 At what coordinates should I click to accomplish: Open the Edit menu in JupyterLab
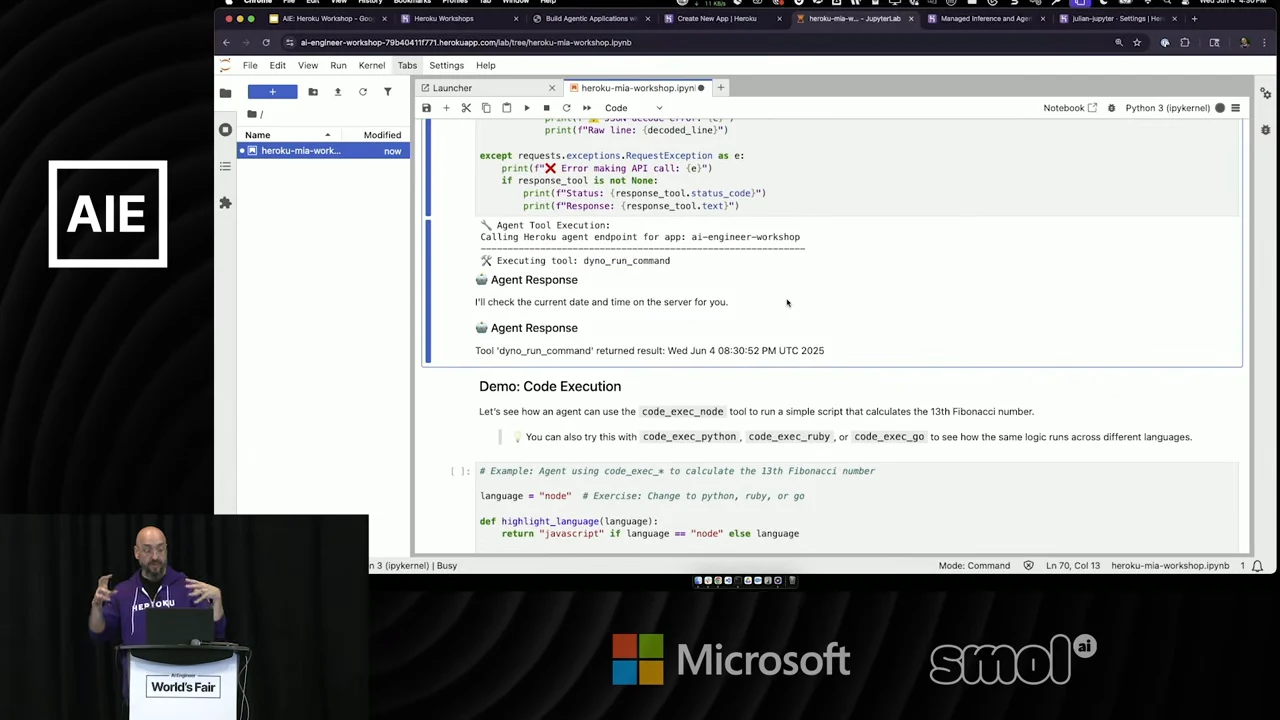(277, 65)
